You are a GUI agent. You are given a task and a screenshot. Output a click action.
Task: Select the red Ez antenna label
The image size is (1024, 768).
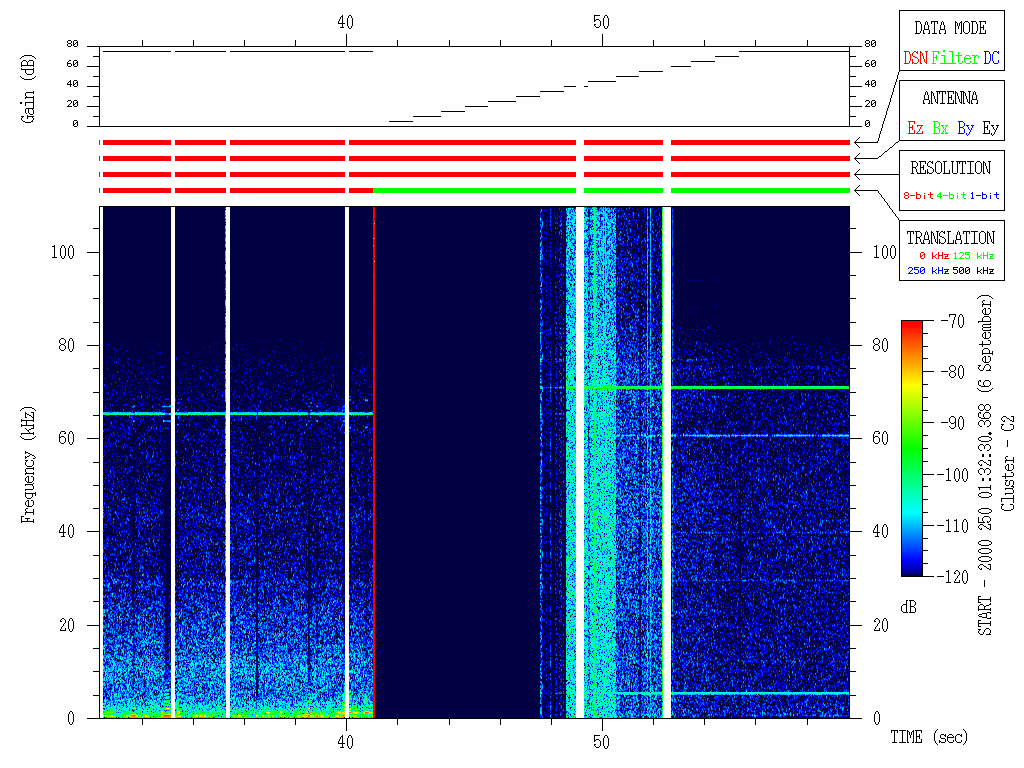coord(915,128)
